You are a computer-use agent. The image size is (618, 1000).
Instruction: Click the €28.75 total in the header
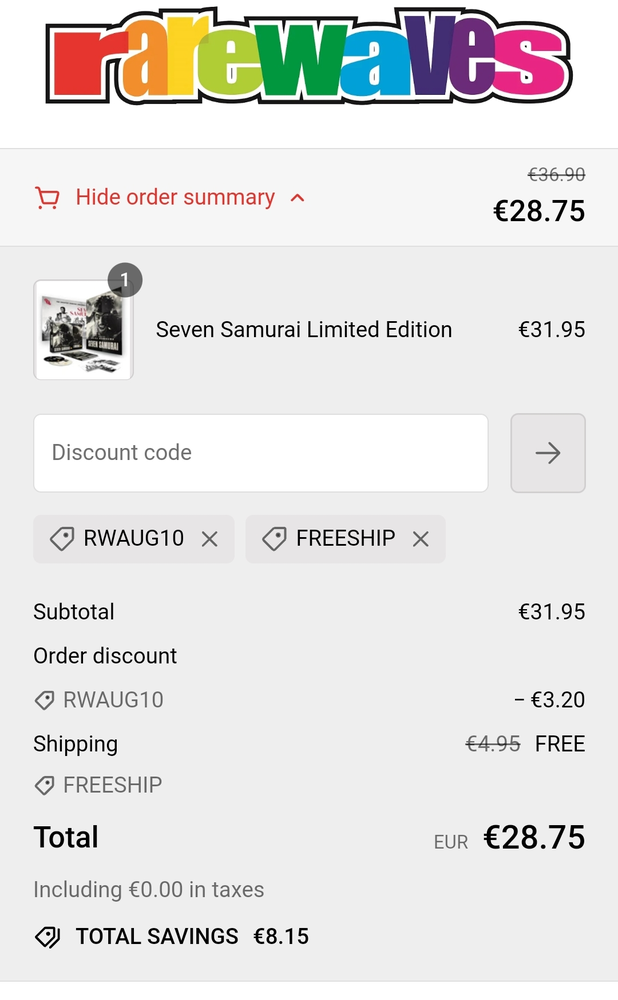coord(539,211)
